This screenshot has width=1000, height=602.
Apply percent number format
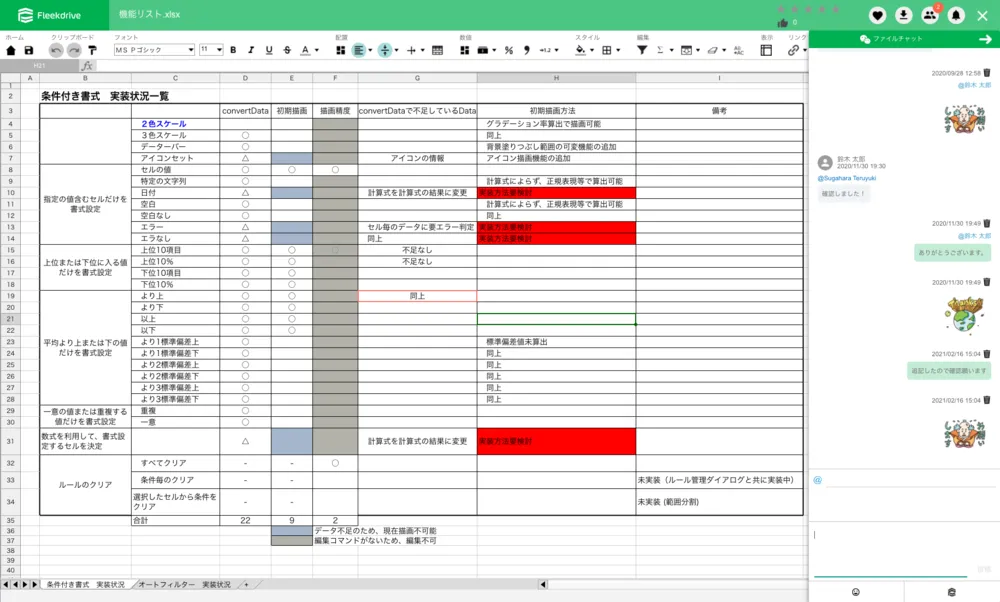tap(509, 50)
